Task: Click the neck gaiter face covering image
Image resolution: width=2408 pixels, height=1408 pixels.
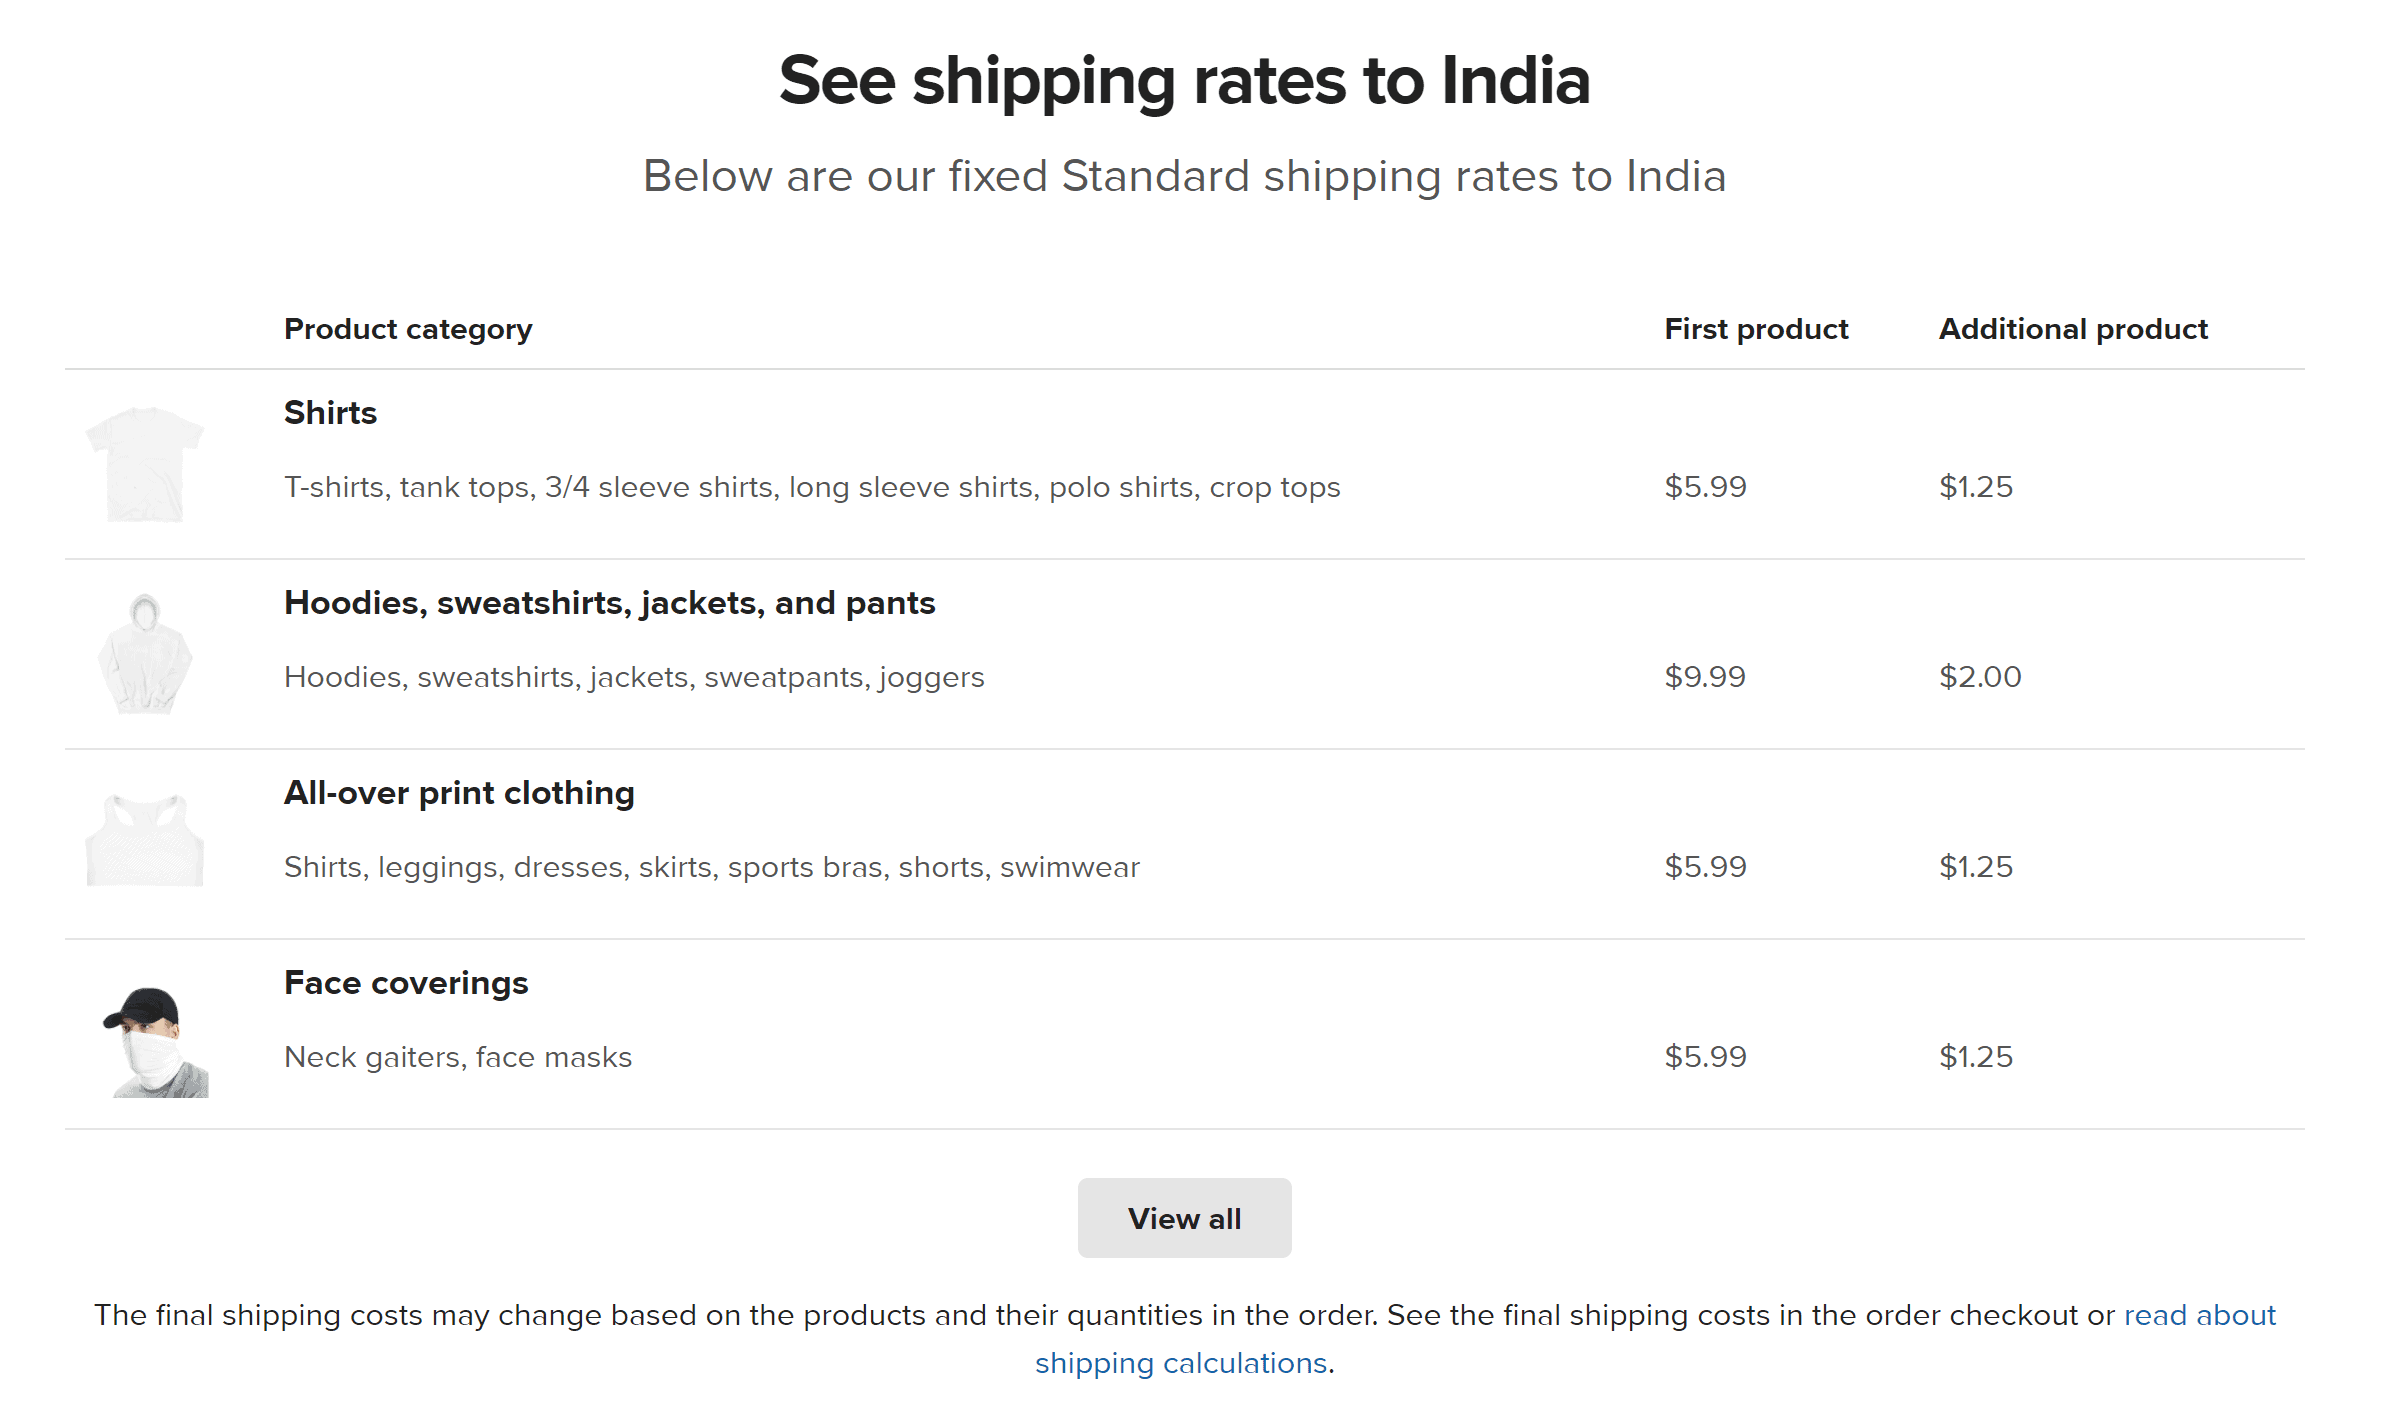Action: [x=155, y=1040]
